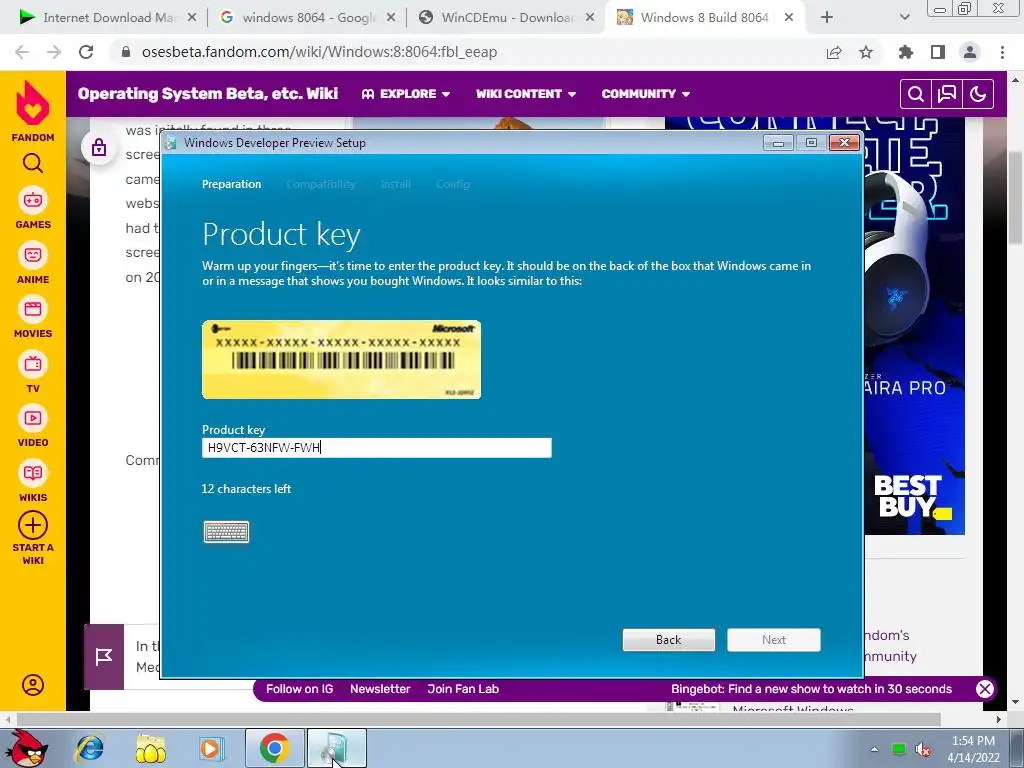The width and height of the screenshot is (1024, 768).
Task: Close the WinCDEmu Download tab
Action: click(x=590, y=18)
